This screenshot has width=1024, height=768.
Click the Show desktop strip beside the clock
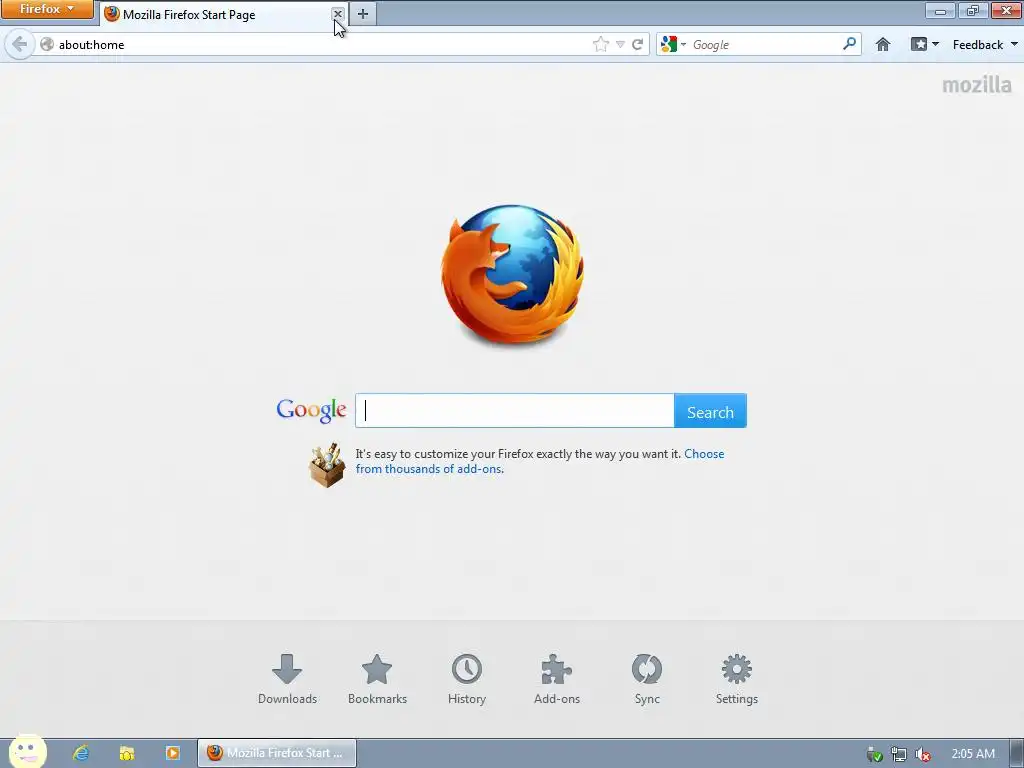tap(1017, 753)
